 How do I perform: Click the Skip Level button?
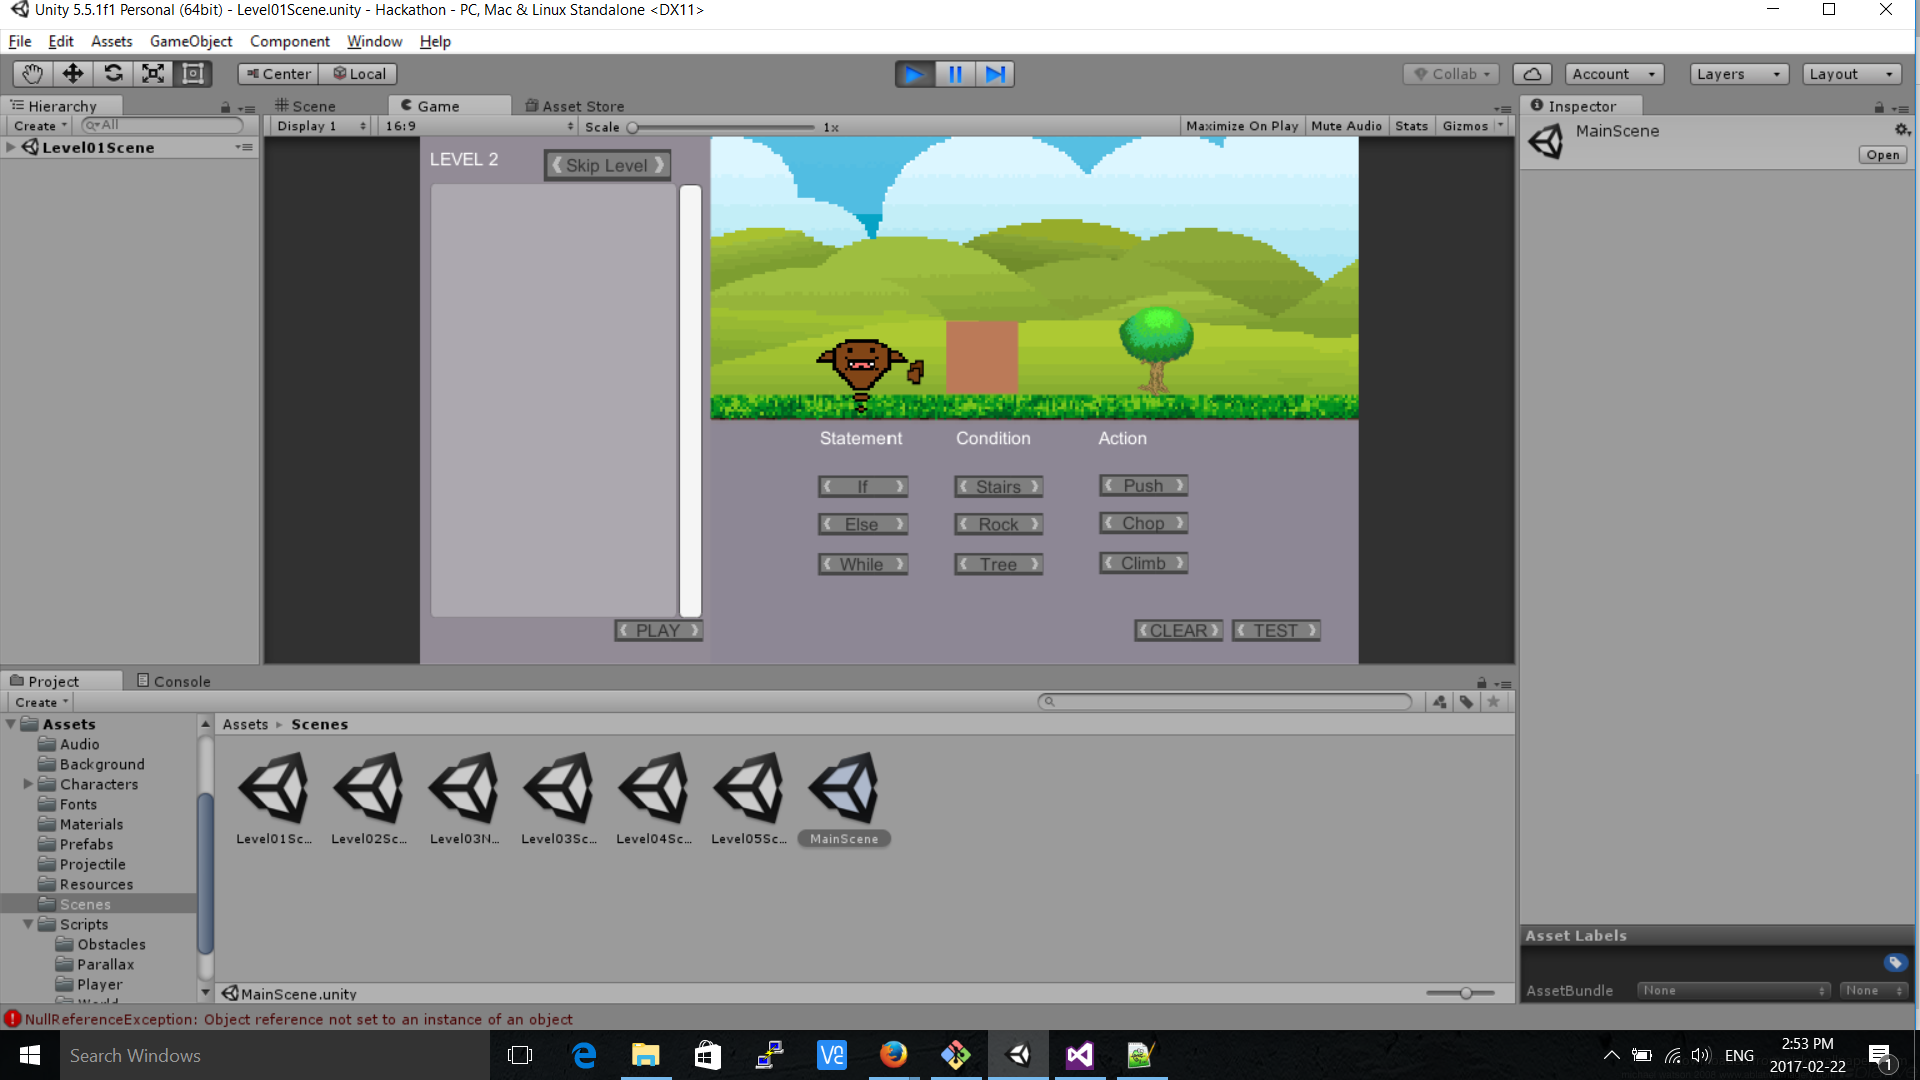click(x=607, y=165)
